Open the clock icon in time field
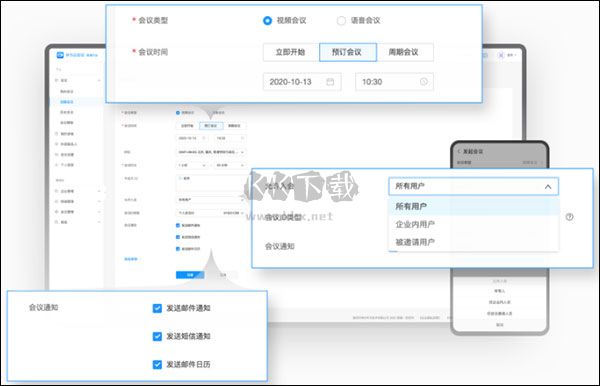 pyautogui.click(x=424, y=81)
